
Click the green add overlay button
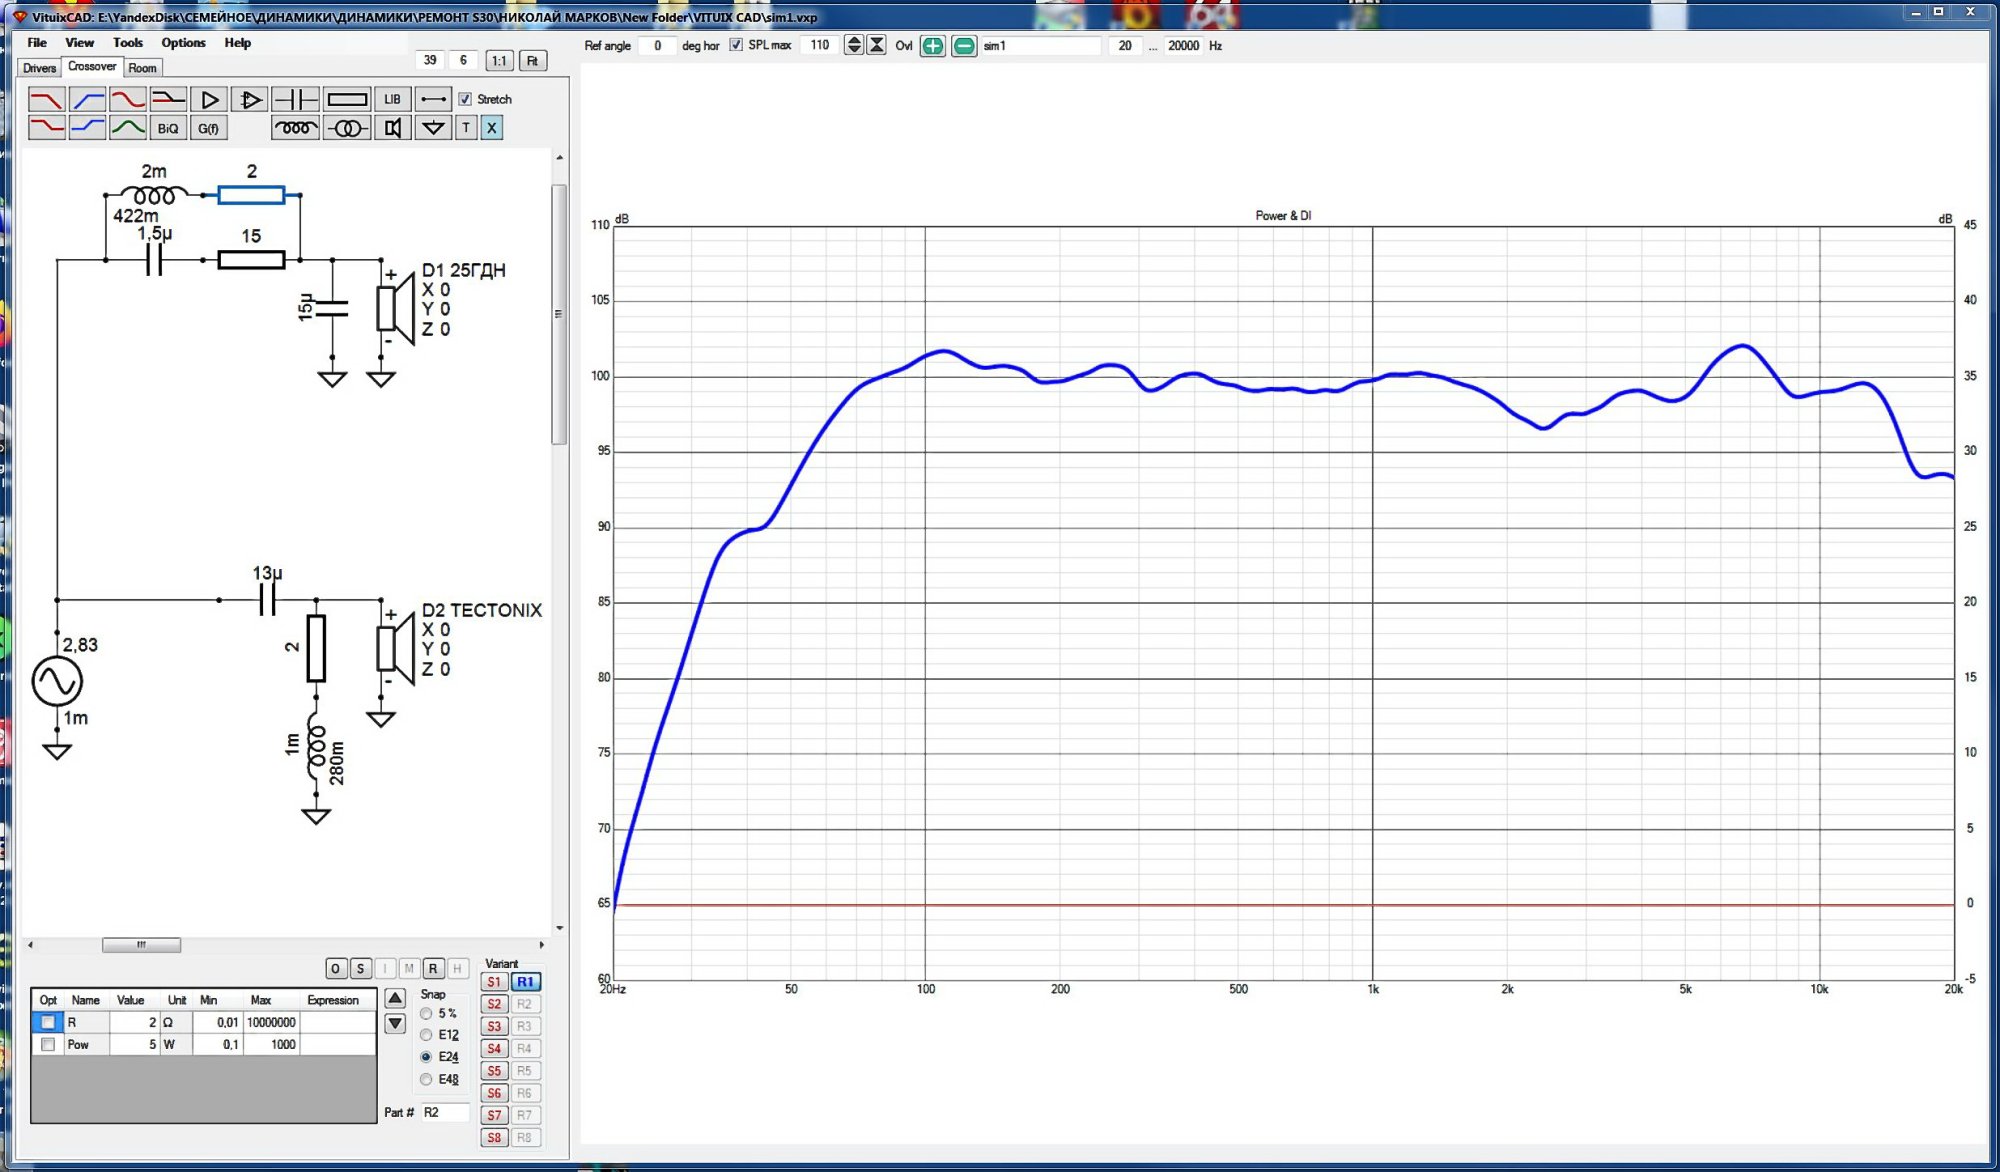point(932,46)
